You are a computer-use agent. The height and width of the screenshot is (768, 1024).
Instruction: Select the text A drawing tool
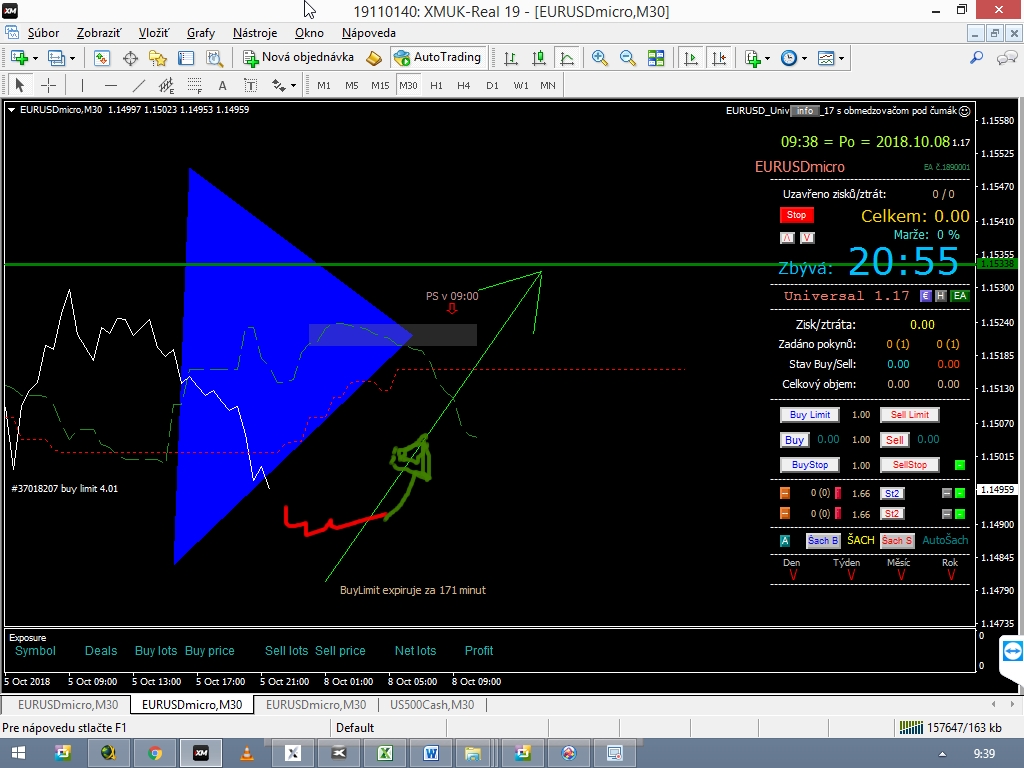(222, 85)
